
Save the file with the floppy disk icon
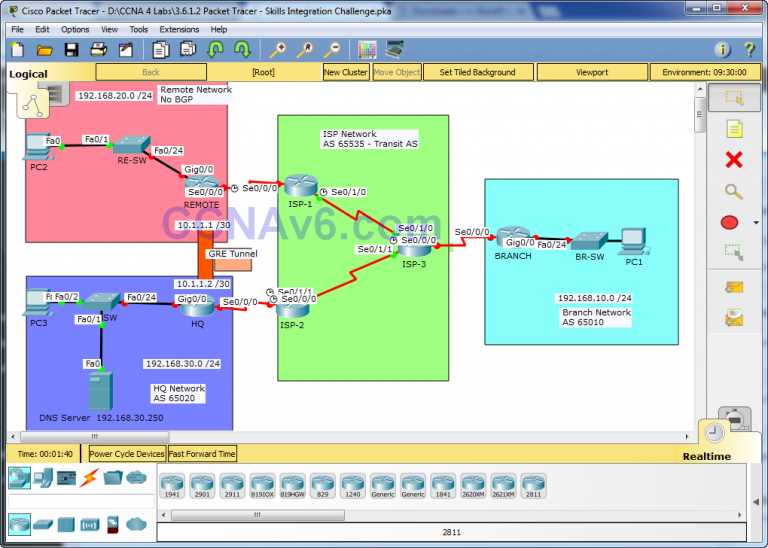pos(72,49)
